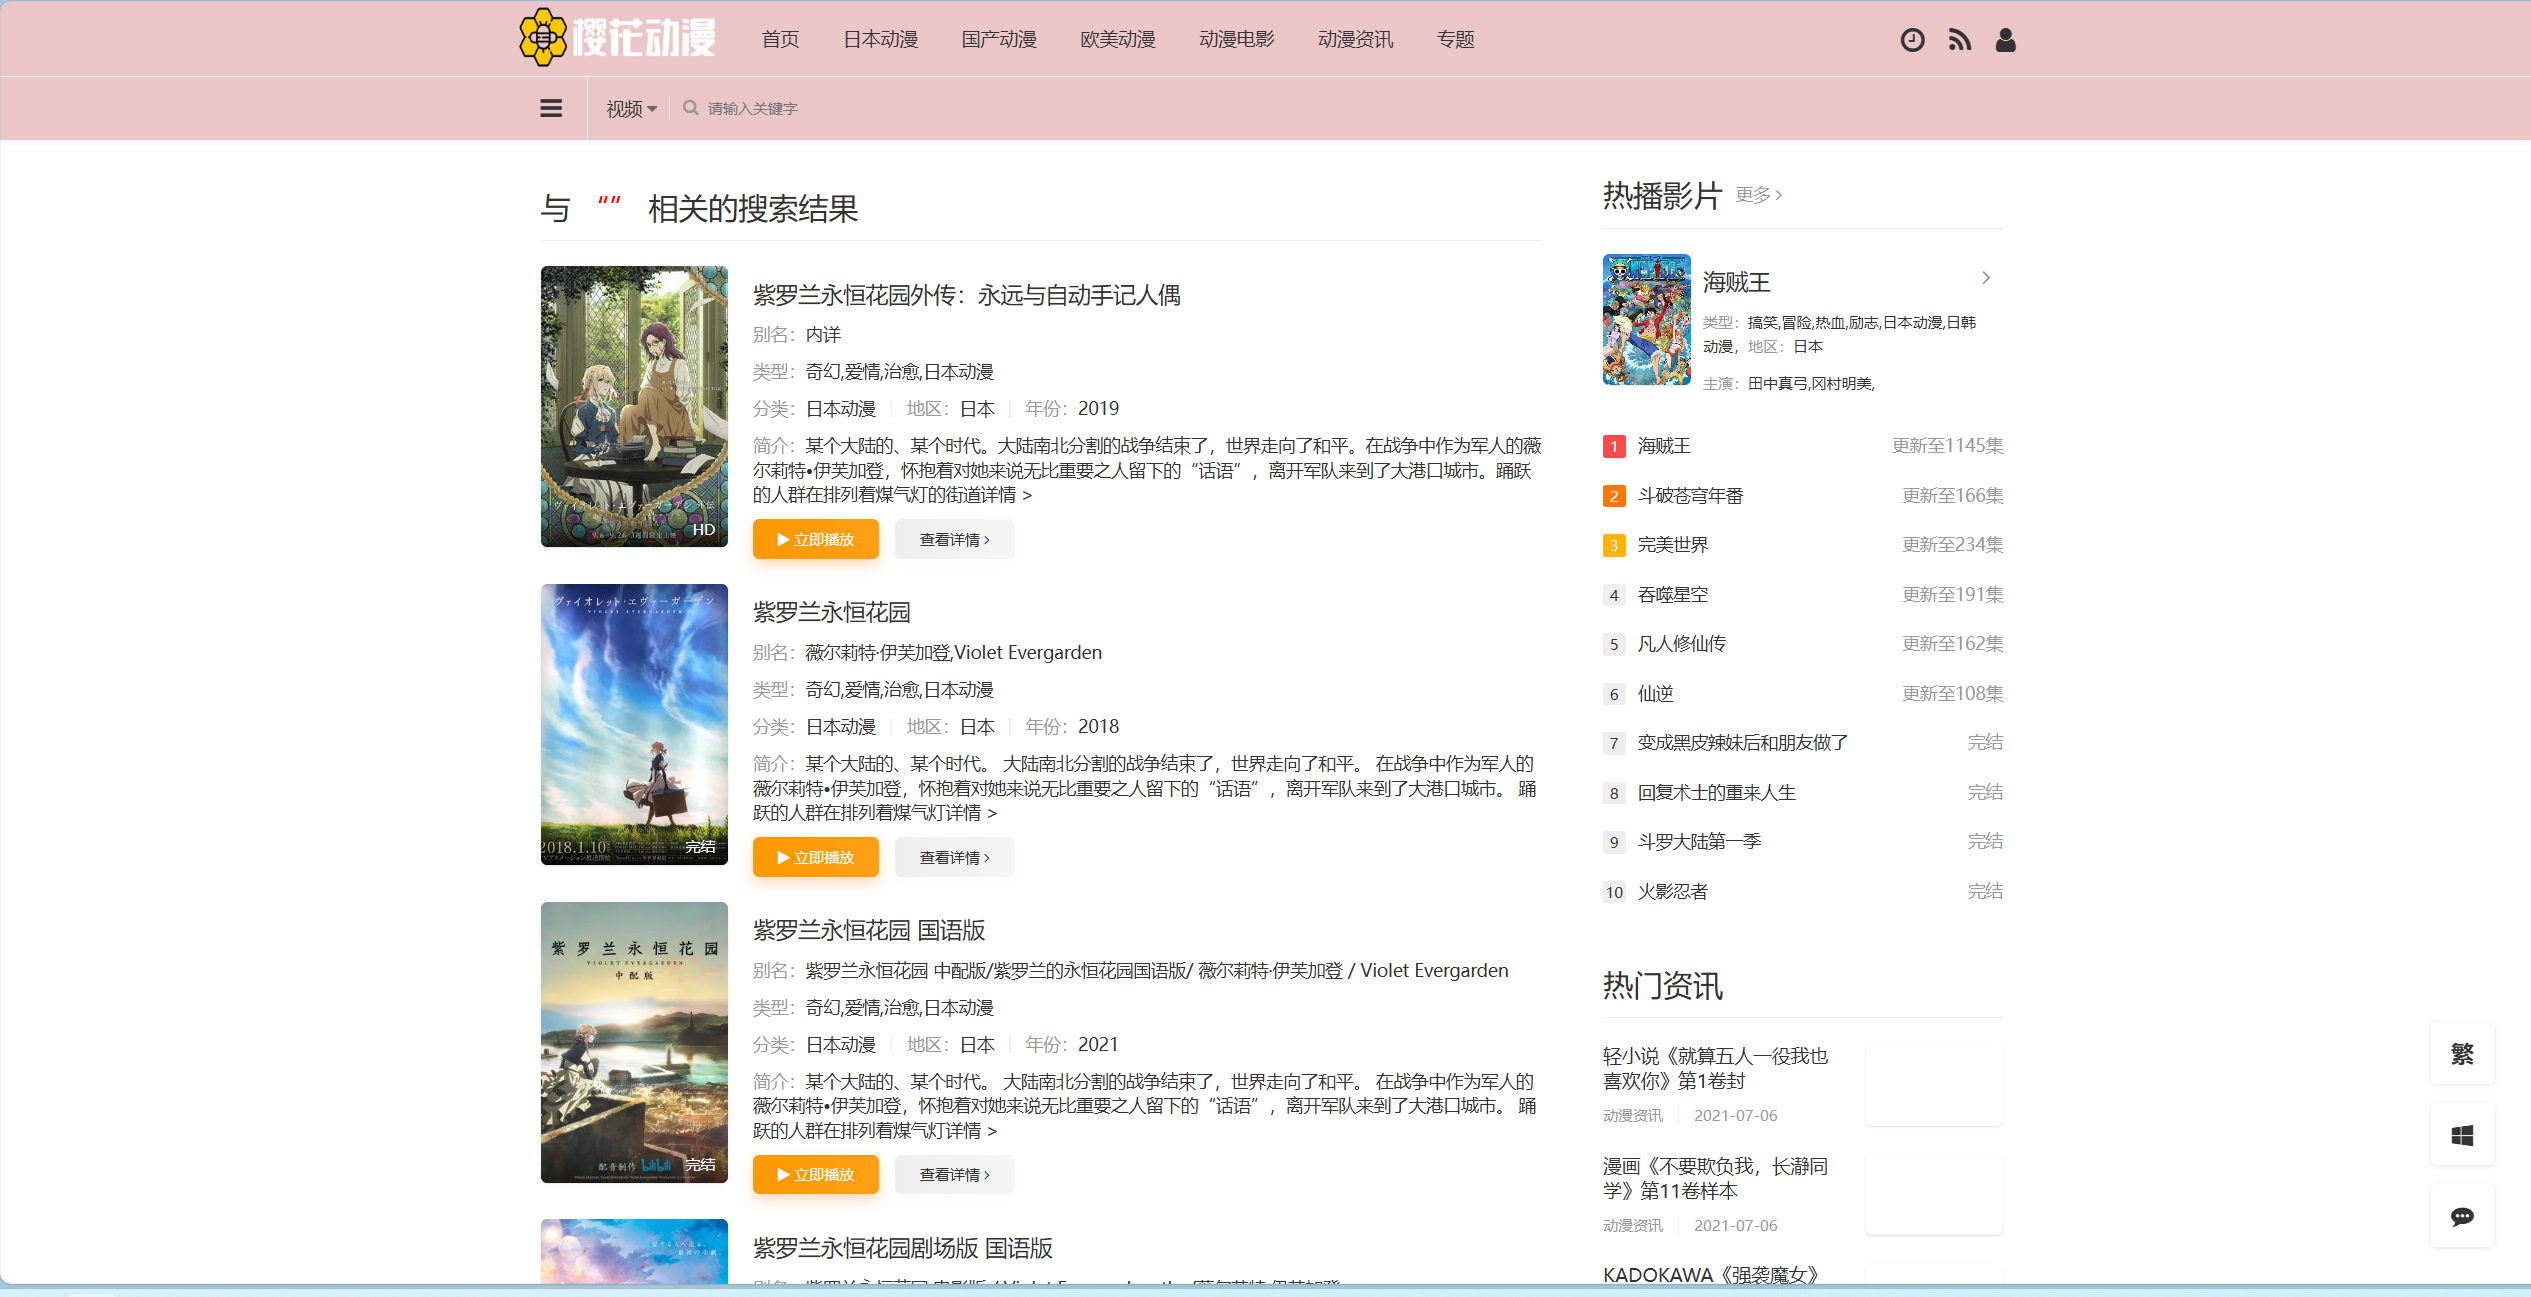Viewport: 2531px width, 1297px height.
Task: Open the watch history clock icon
Action: pyautogui.click(x=1912, y=40)
